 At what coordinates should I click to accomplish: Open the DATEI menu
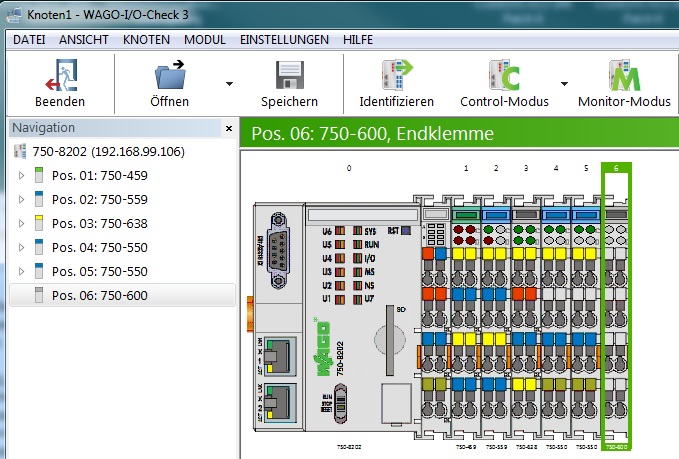coord(29,40)
